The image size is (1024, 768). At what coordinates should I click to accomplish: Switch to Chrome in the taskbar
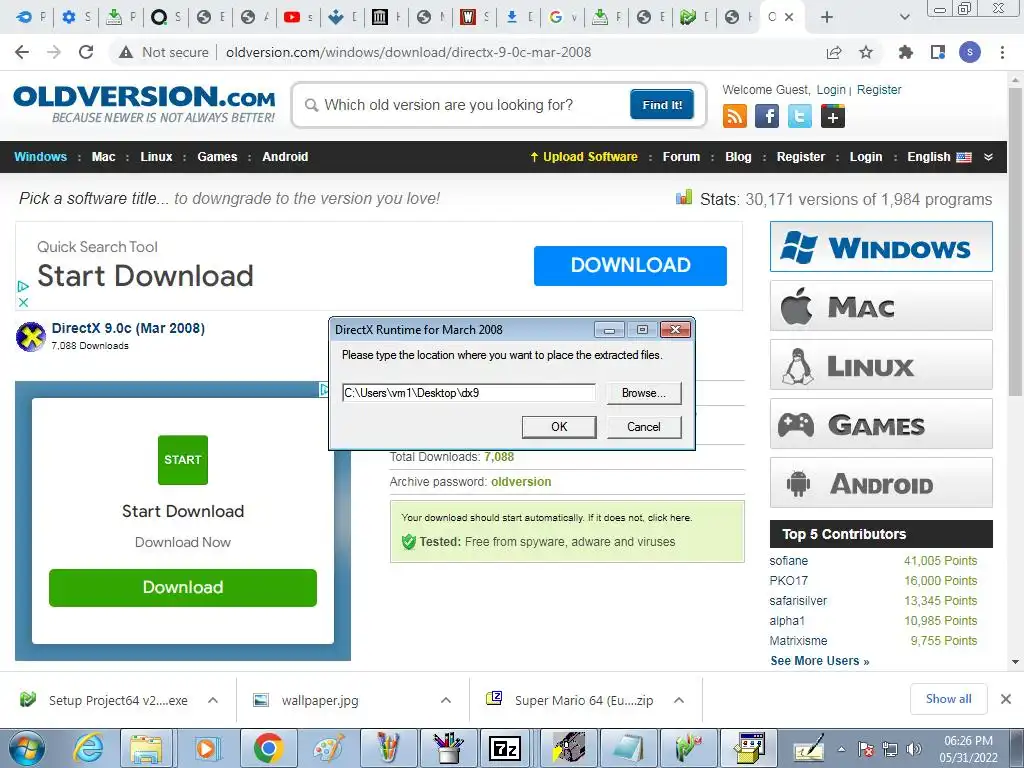click(x=268, y=748)
